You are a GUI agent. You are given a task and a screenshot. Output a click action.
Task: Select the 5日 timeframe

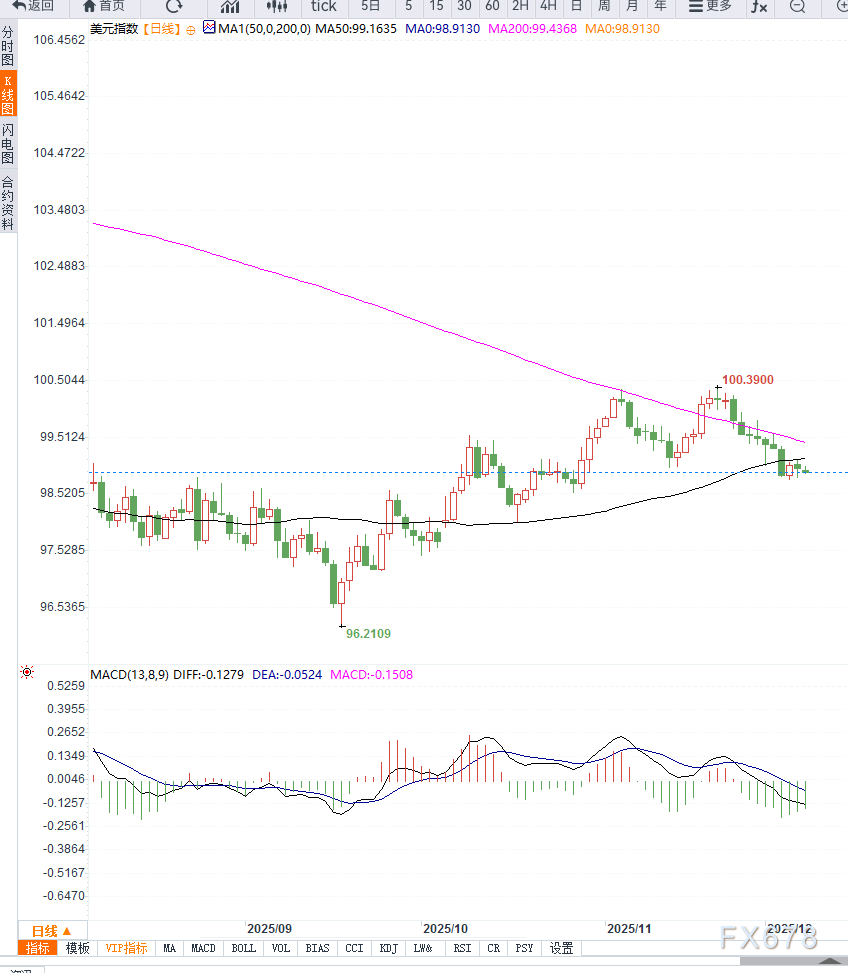pos(370,6)
